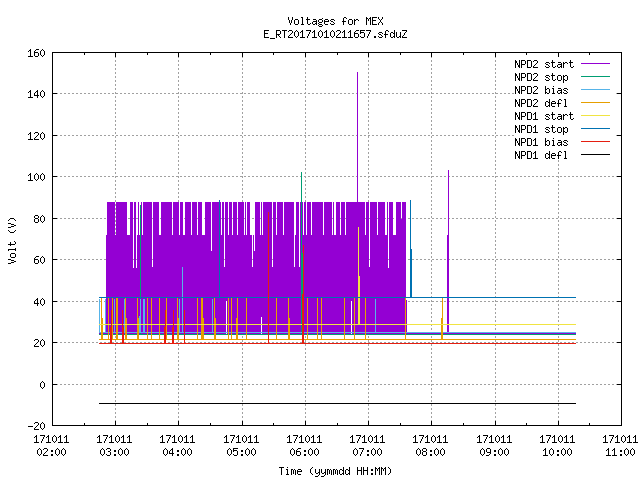The width and height of the screenshot is (640, 480).
Task: Select the file name E_RT20171010211657.sfduZ subtitle
Action: 335,34
